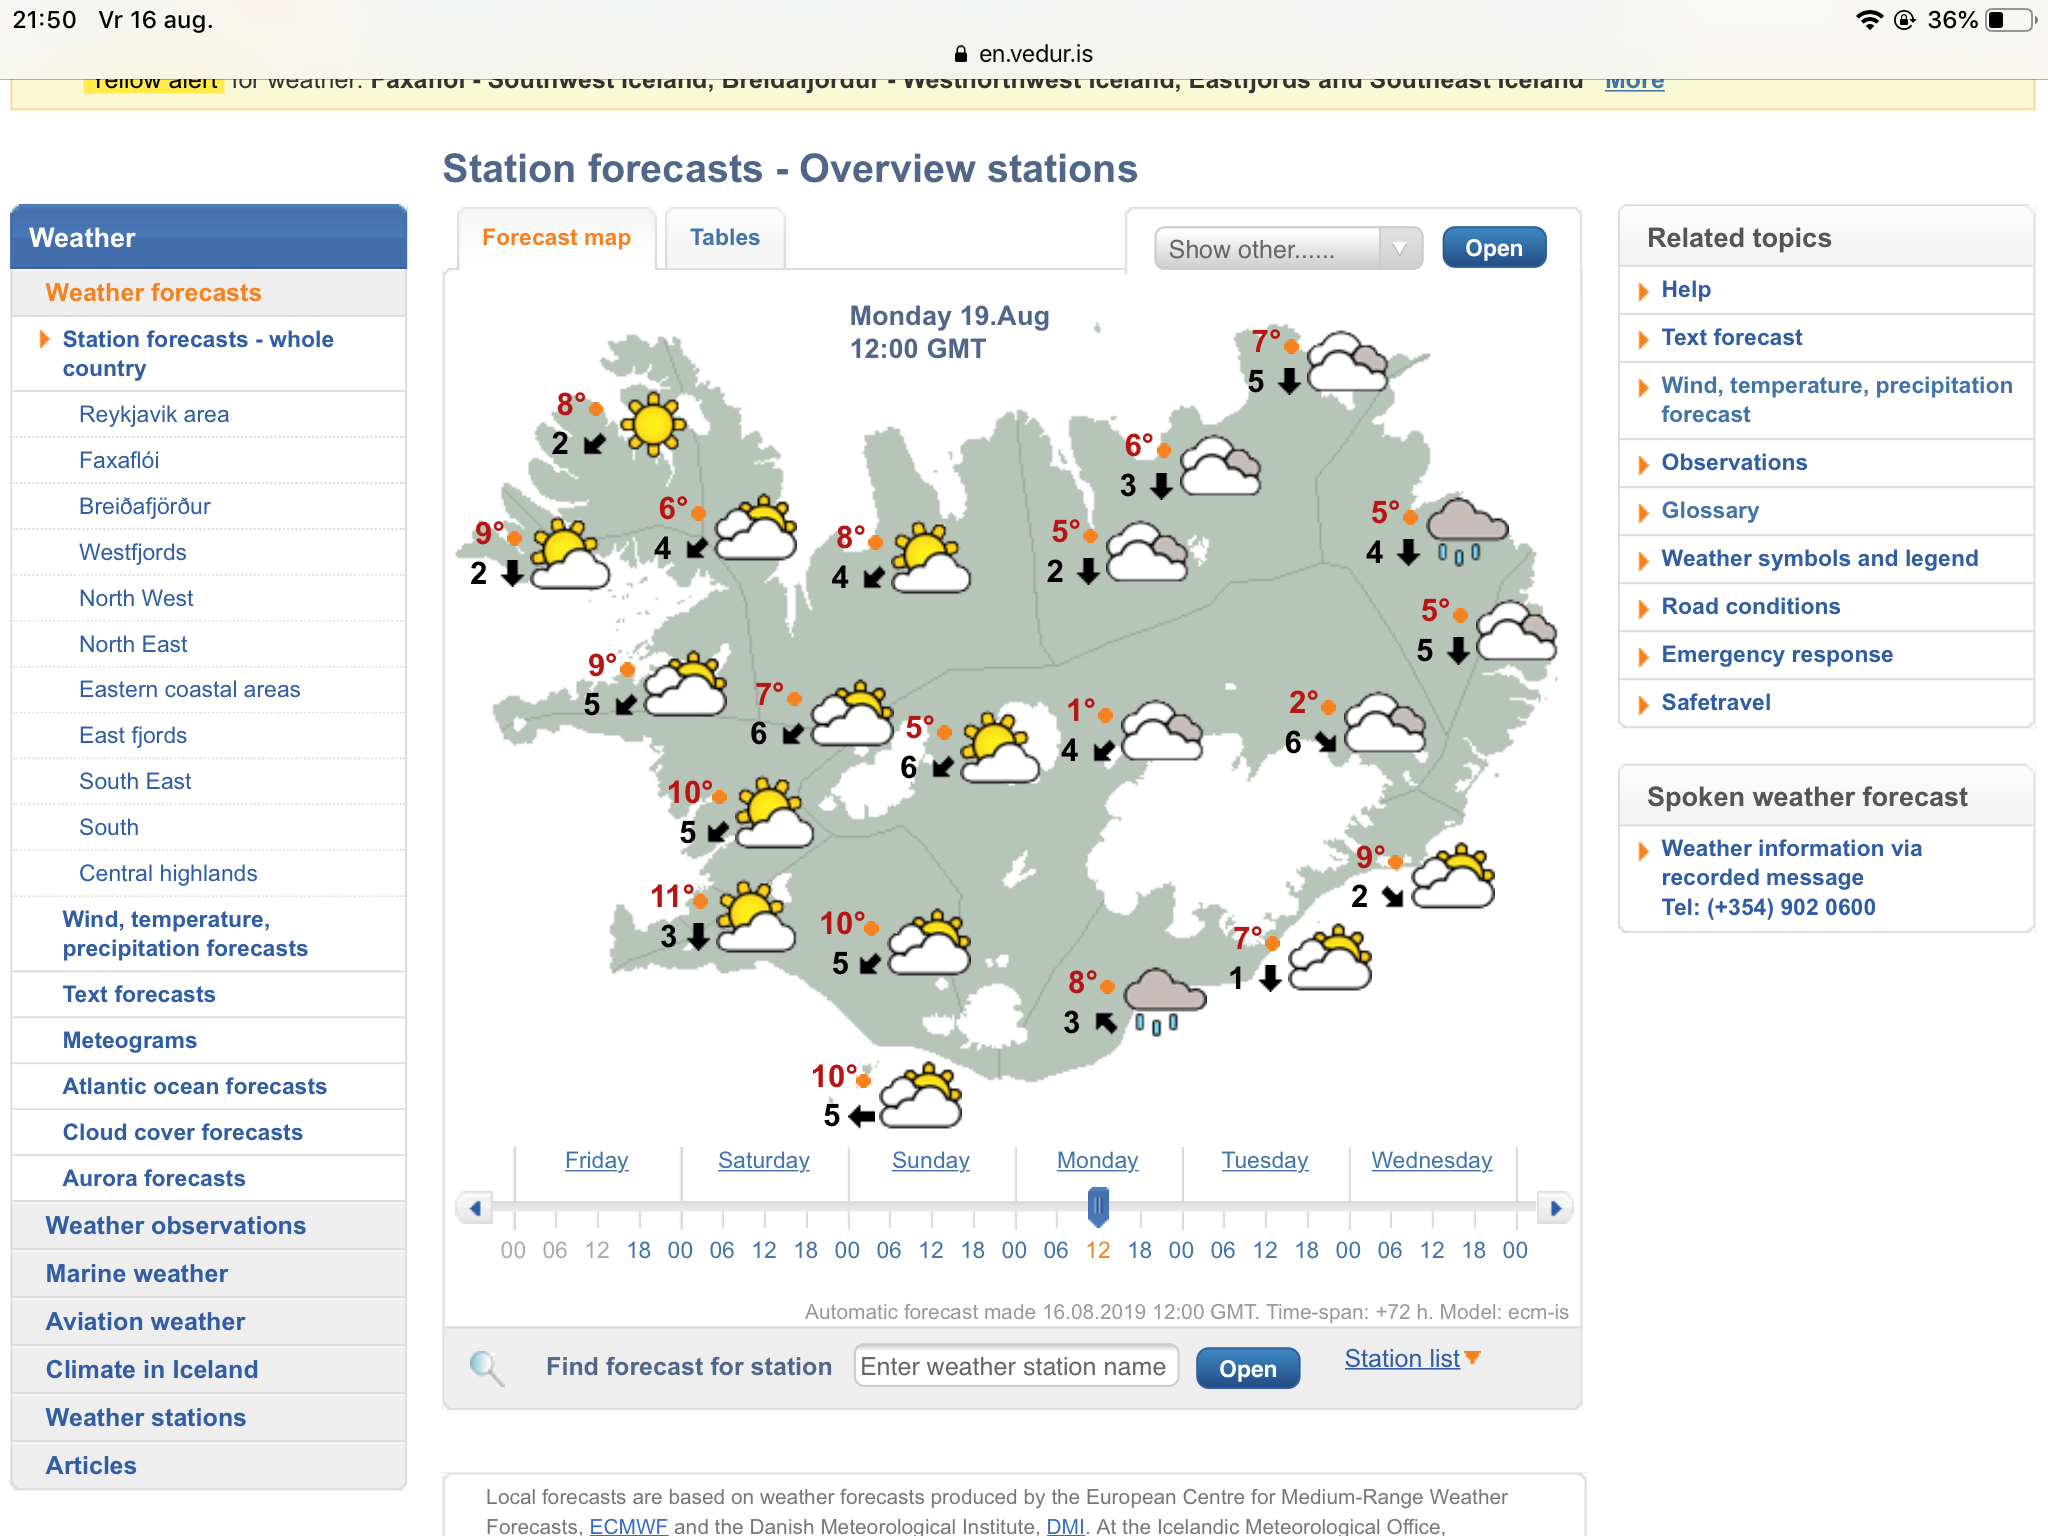Click the Open button next to Show other
Image resolution: width=2048 pixels, height=1536 pixels.
click(1494, 248)
